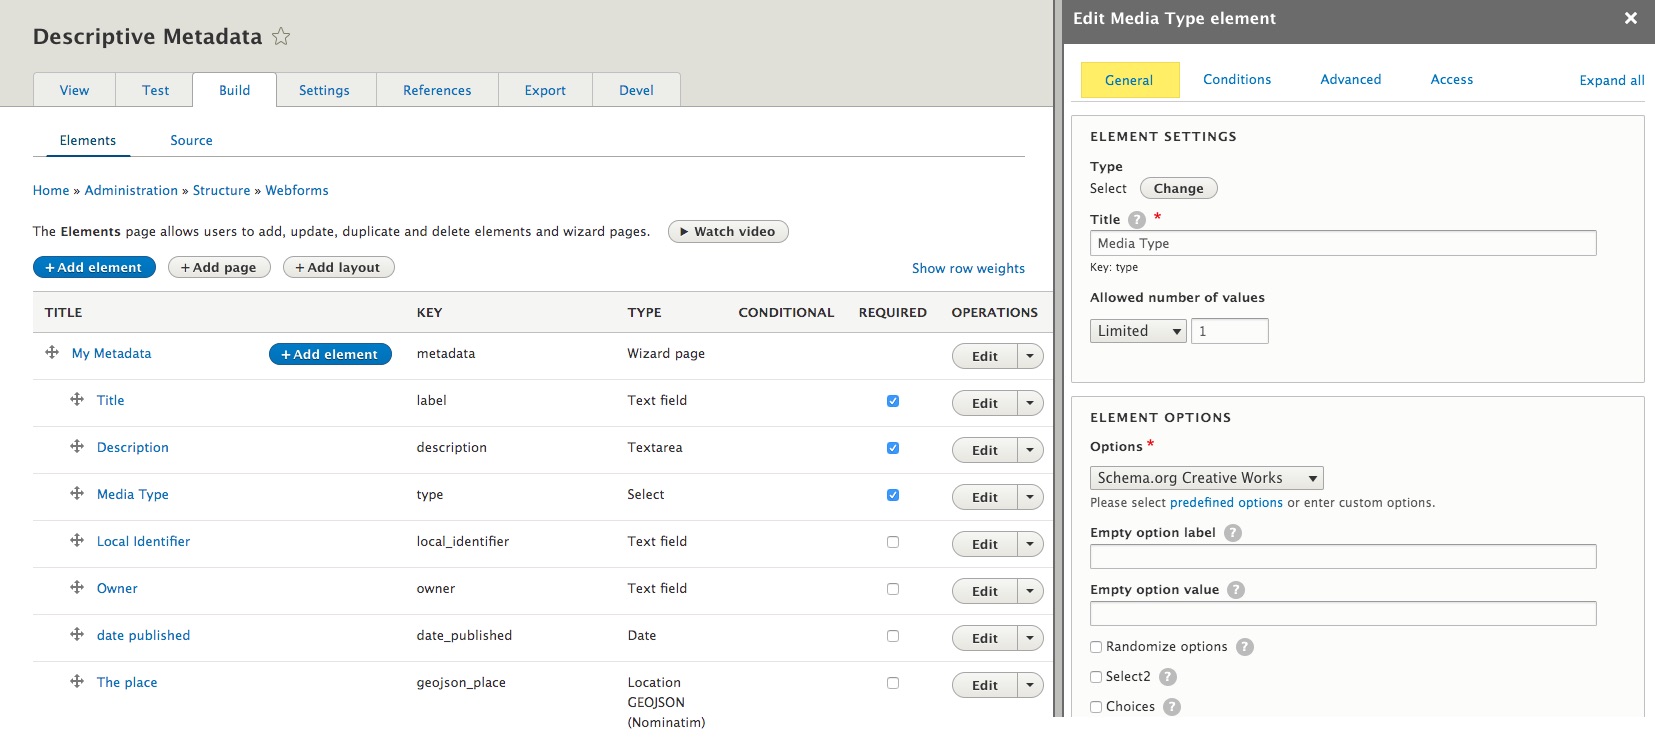Show help for Select2 option
The image size is (1655, 737).
(1167, 677)
